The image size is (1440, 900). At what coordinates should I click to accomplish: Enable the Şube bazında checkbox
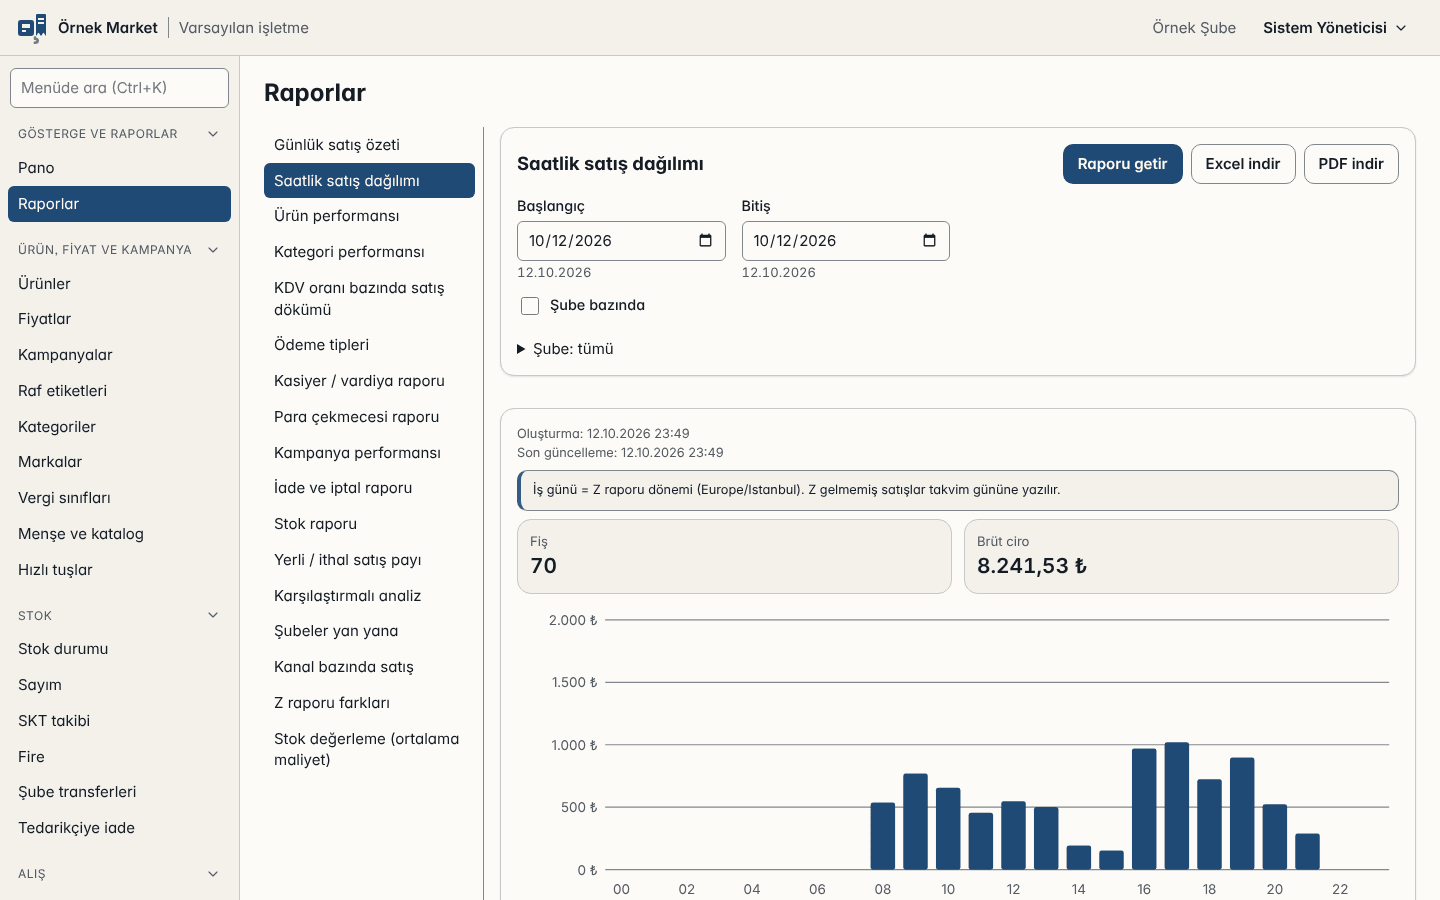coord(530,306)
